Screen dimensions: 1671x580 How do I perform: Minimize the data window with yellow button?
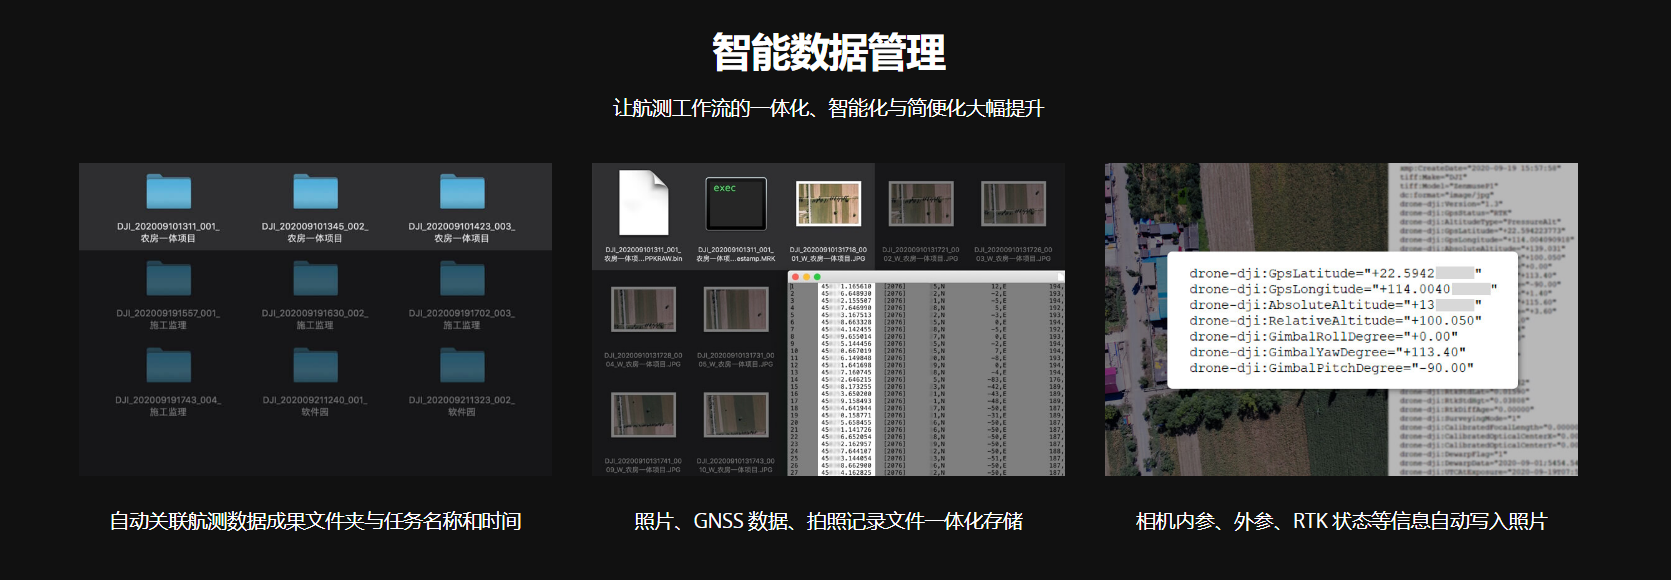pyautogui.click(x=807, y=277)
